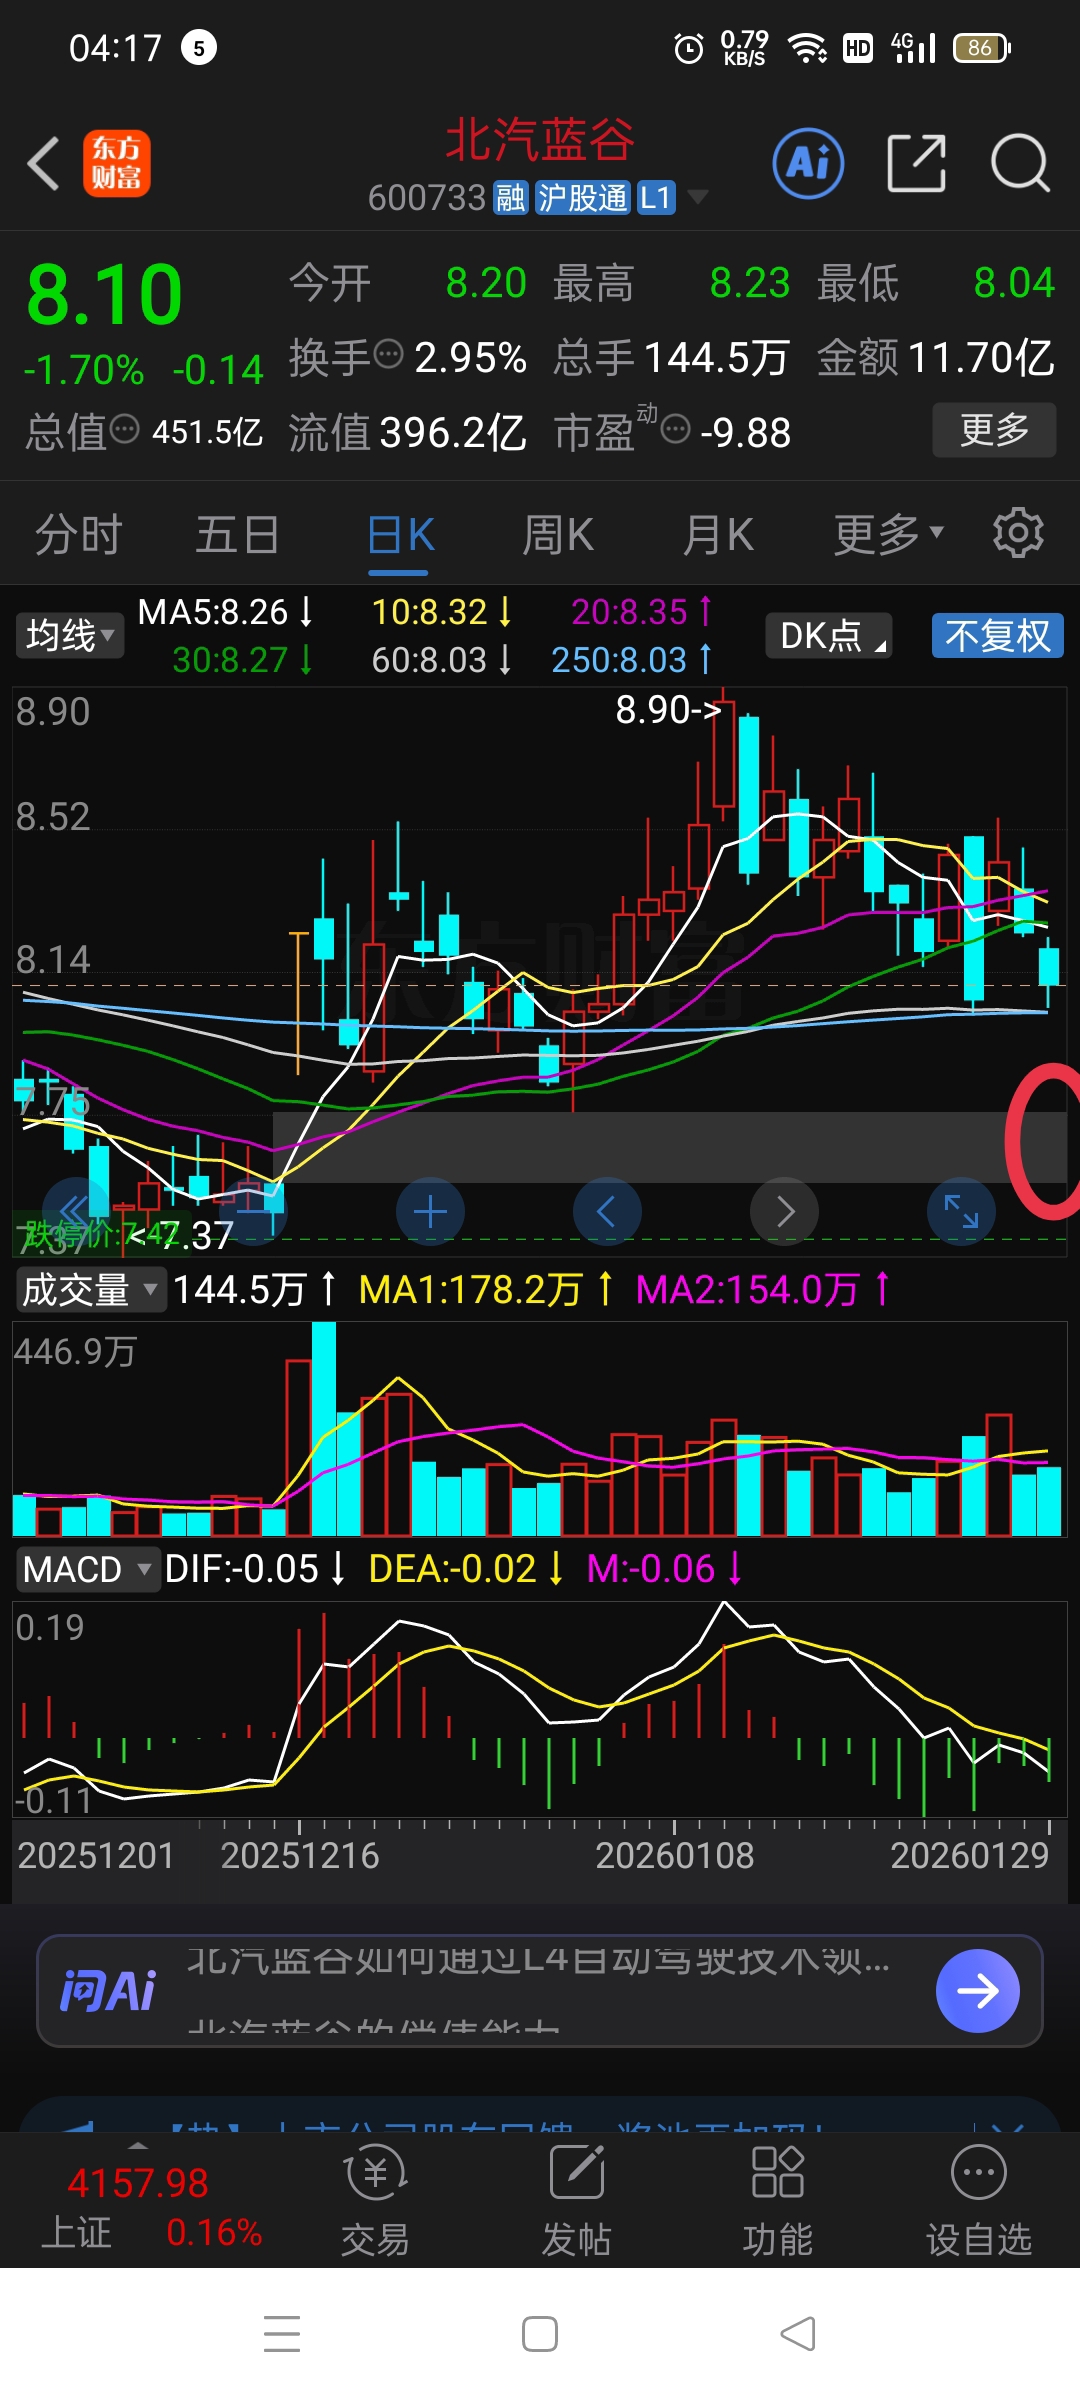Tap the share export icon
Viewport: 1080px width, 2400px height.
(916, 163)
